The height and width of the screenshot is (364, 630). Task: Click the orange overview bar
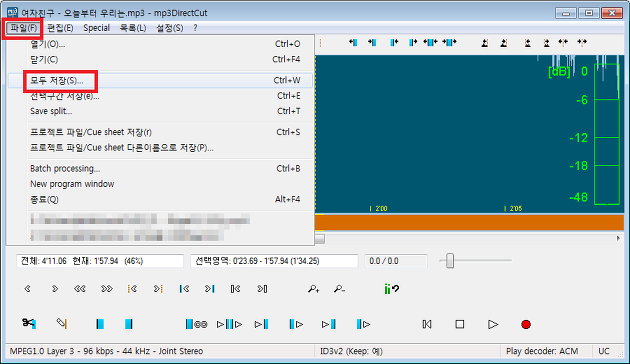pos(469,222)
